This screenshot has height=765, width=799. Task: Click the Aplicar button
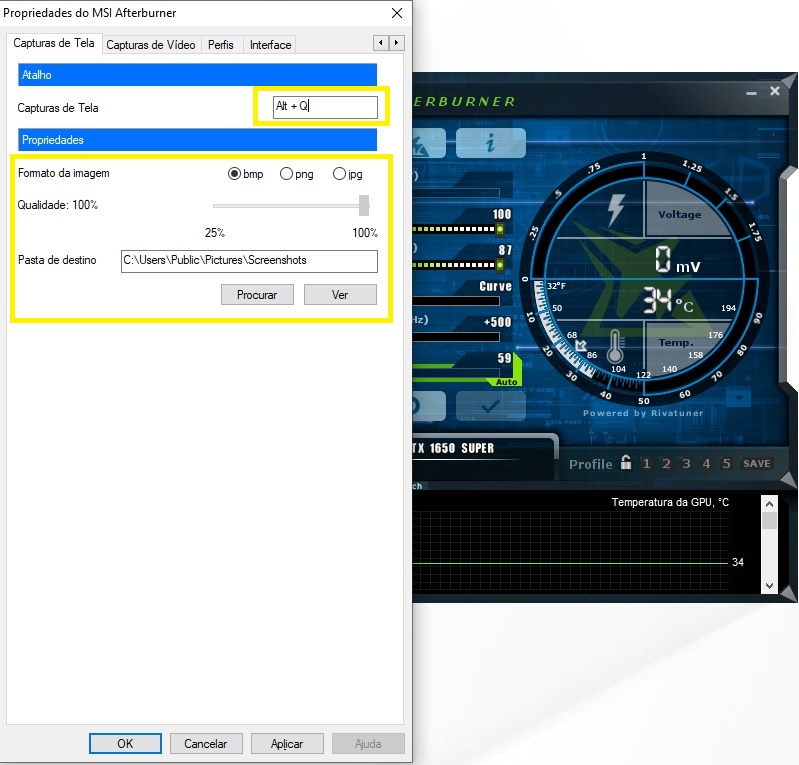(287, 744)
